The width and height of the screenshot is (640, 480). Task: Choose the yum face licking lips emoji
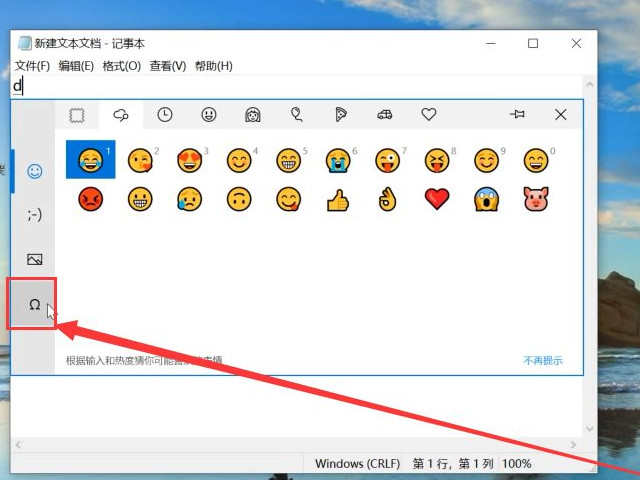(289, 199)
